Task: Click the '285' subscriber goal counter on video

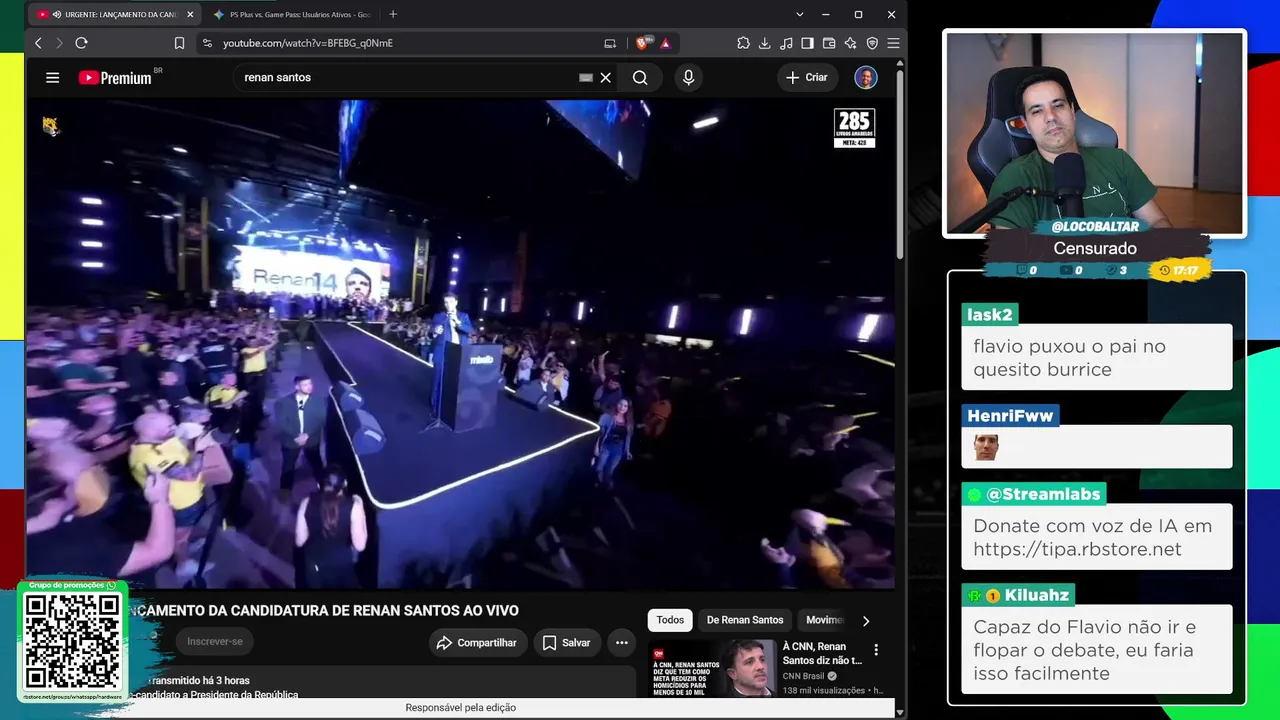Action: (x=854, y=128)
